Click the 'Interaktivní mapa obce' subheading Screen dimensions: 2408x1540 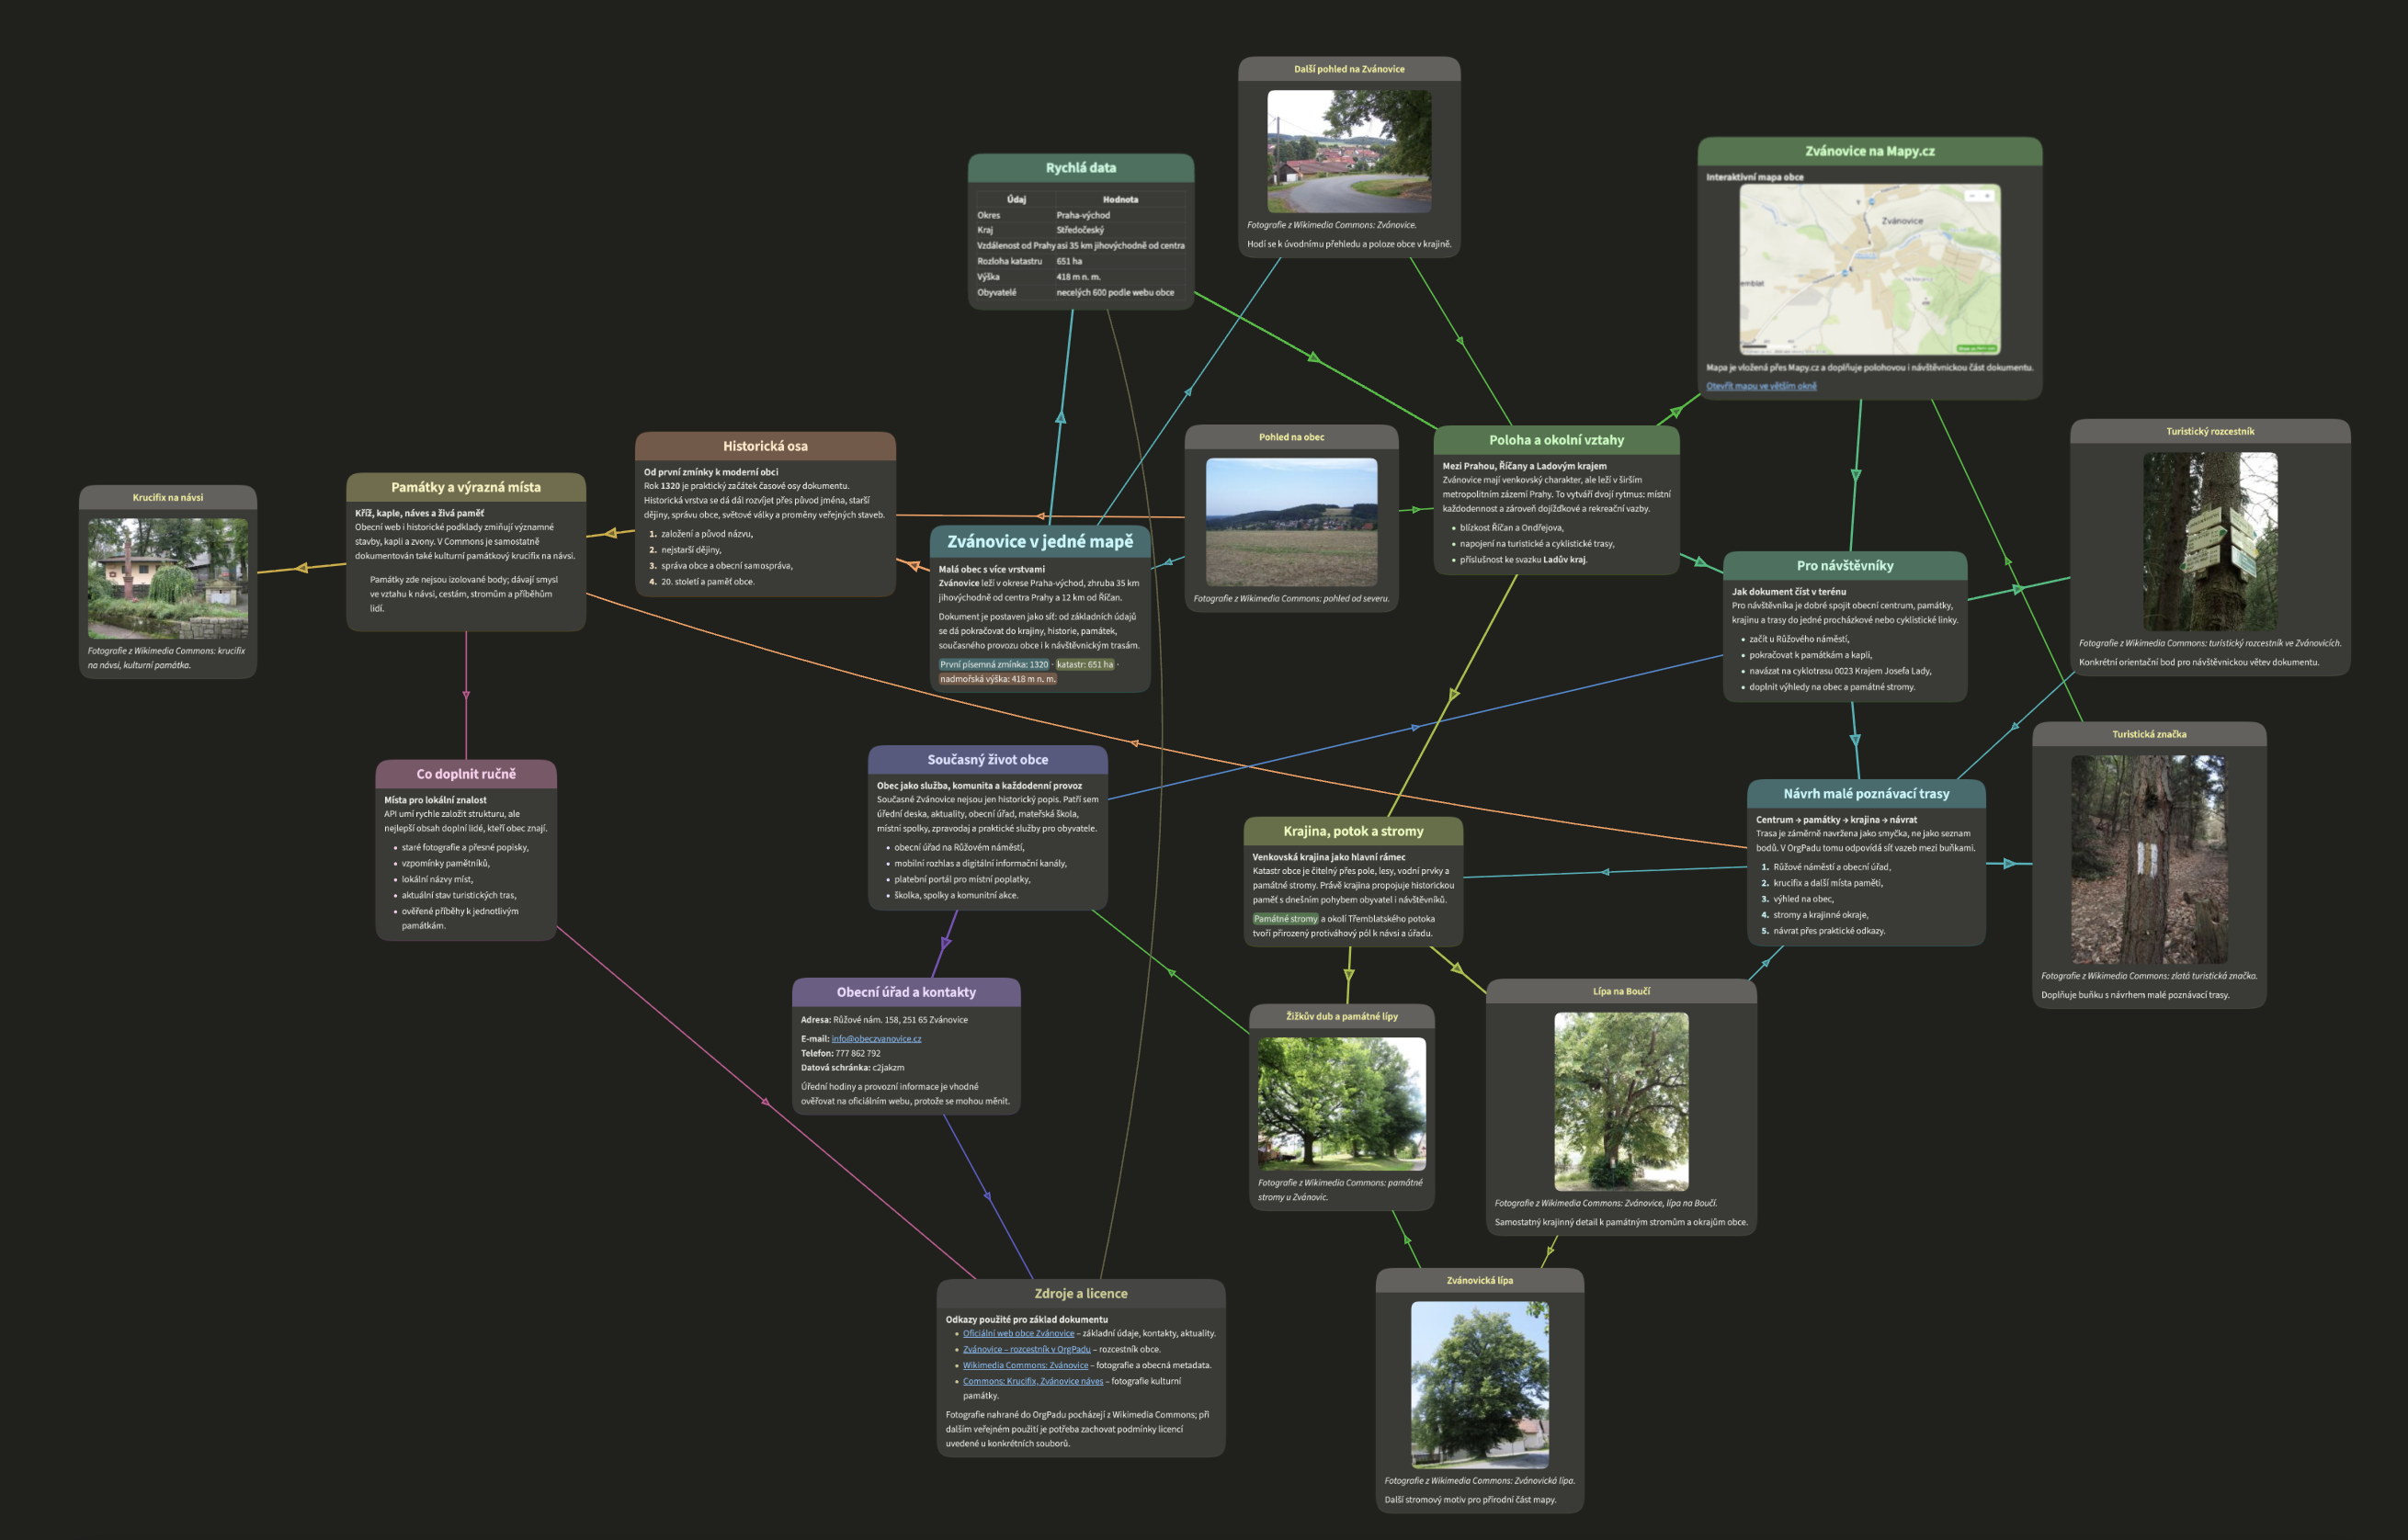(1755, 178)
